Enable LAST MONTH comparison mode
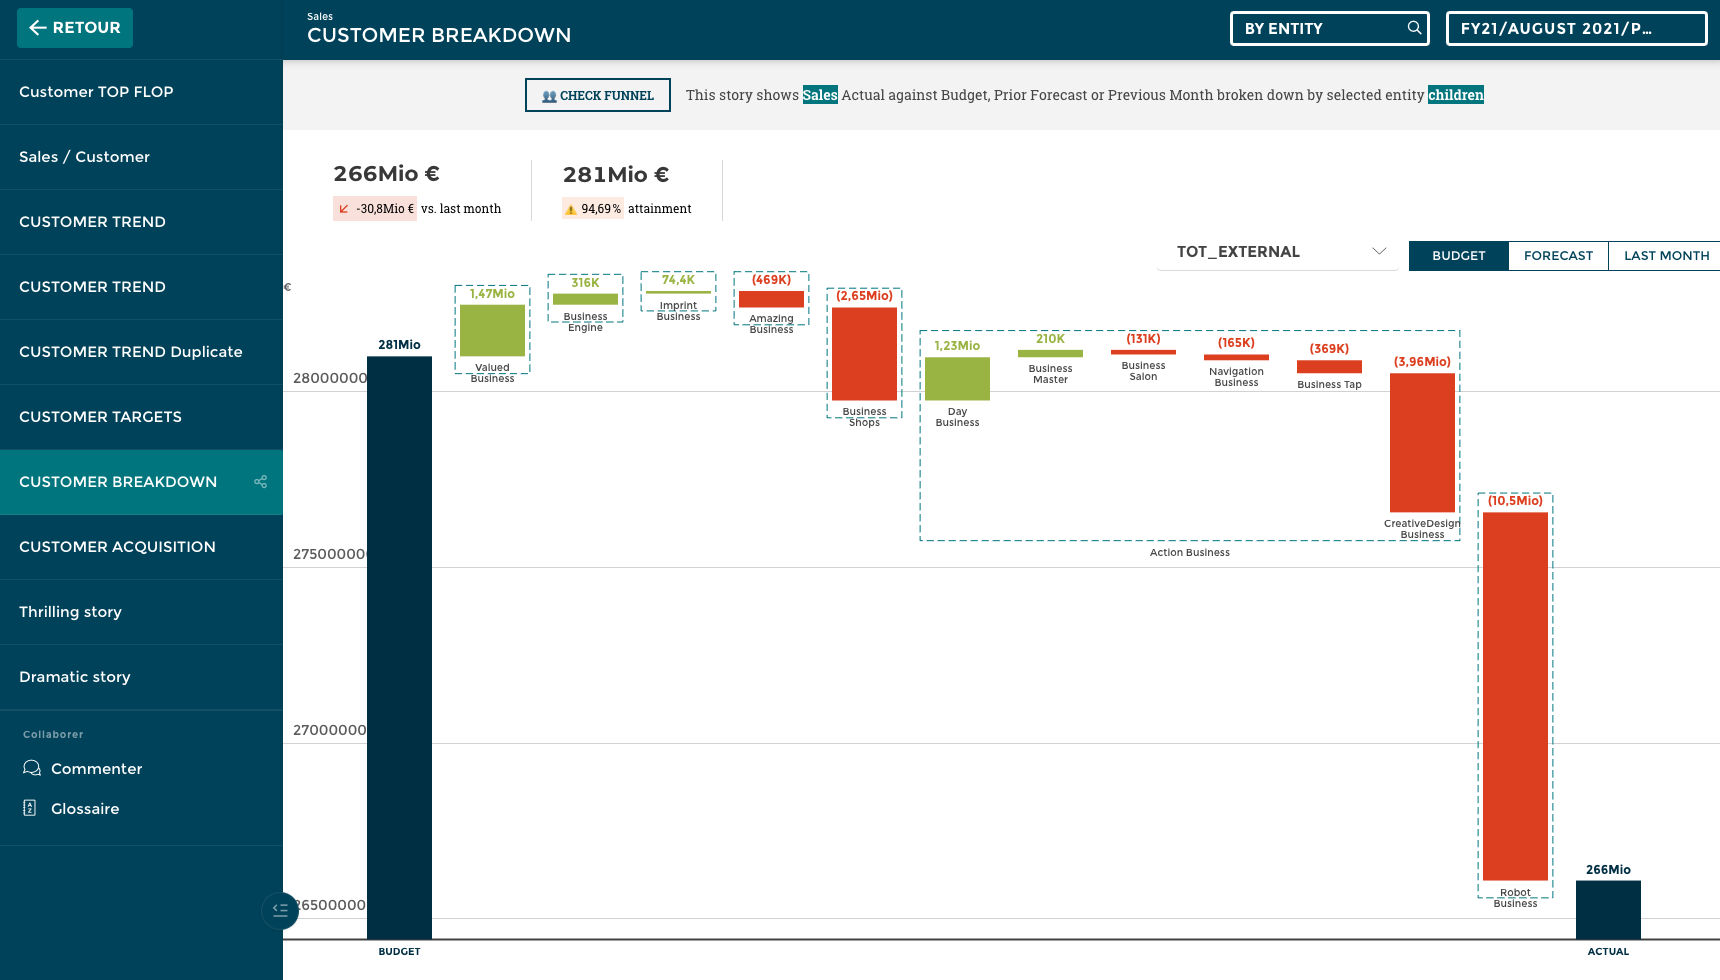Screen dimensions: 1720x980 [1664, 256]
